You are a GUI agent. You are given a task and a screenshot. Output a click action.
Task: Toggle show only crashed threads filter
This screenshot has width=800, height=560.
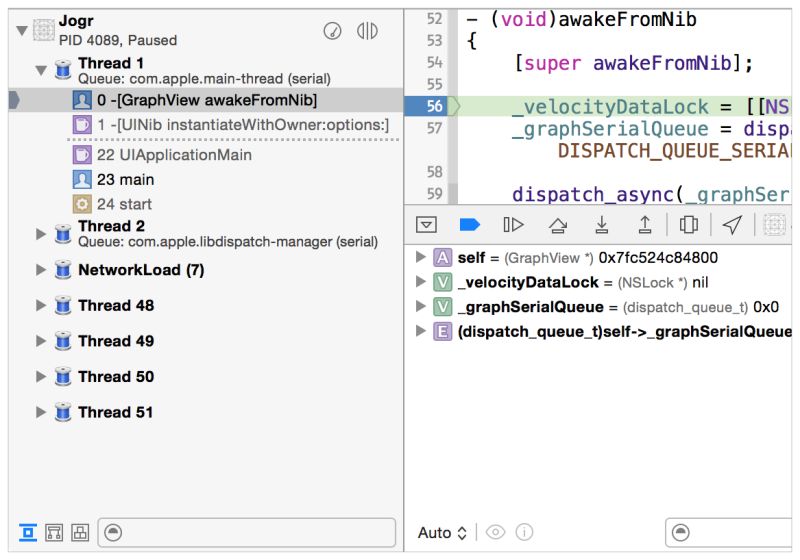pyautogui.click(x=28, y=532)
